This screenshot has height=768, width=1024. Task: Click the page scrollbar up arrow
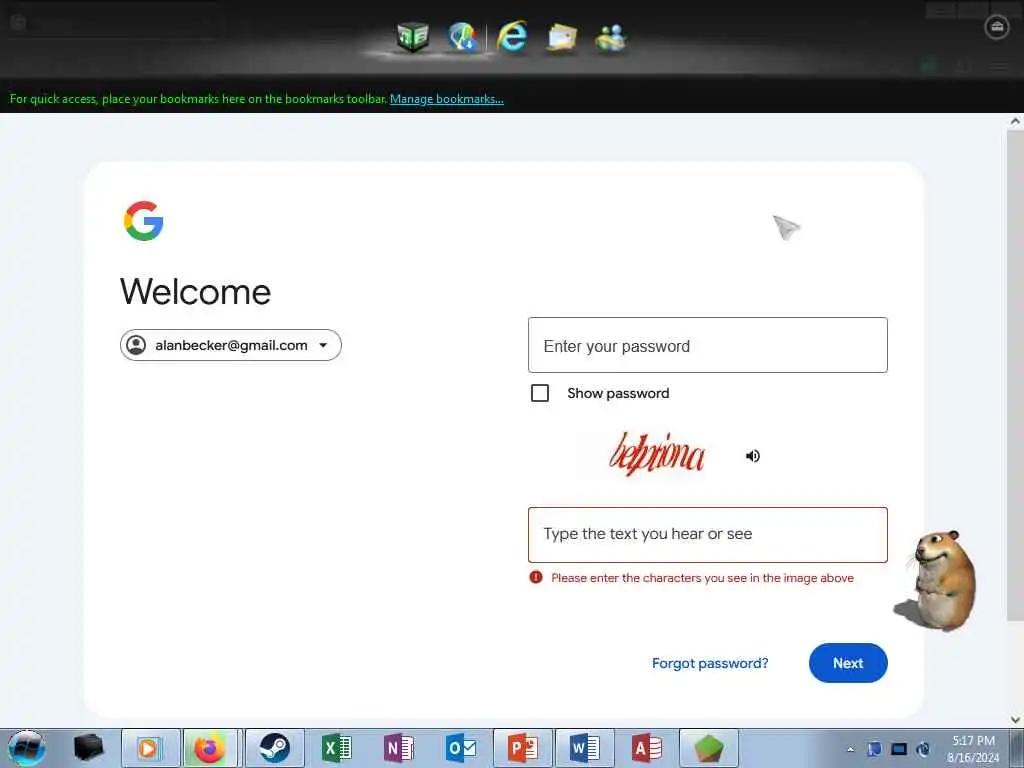1015,121
